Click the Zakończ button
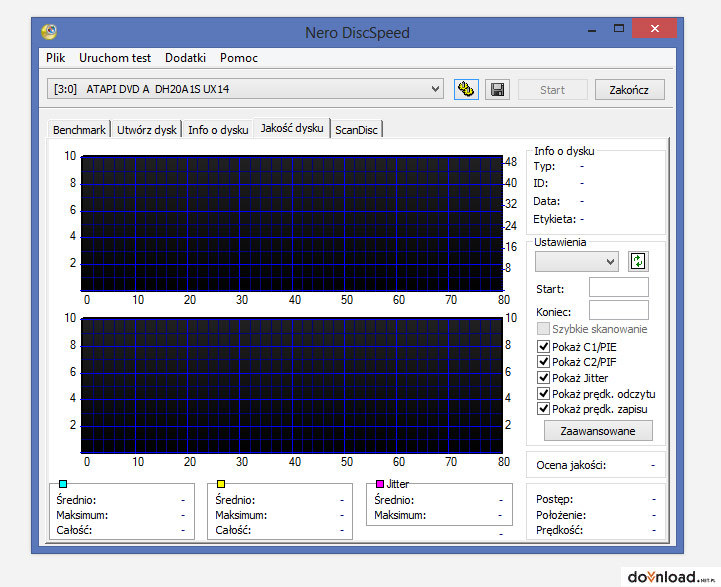Viewport: 721px width, 587px height. pyautogui.click(x=629, y=90)
